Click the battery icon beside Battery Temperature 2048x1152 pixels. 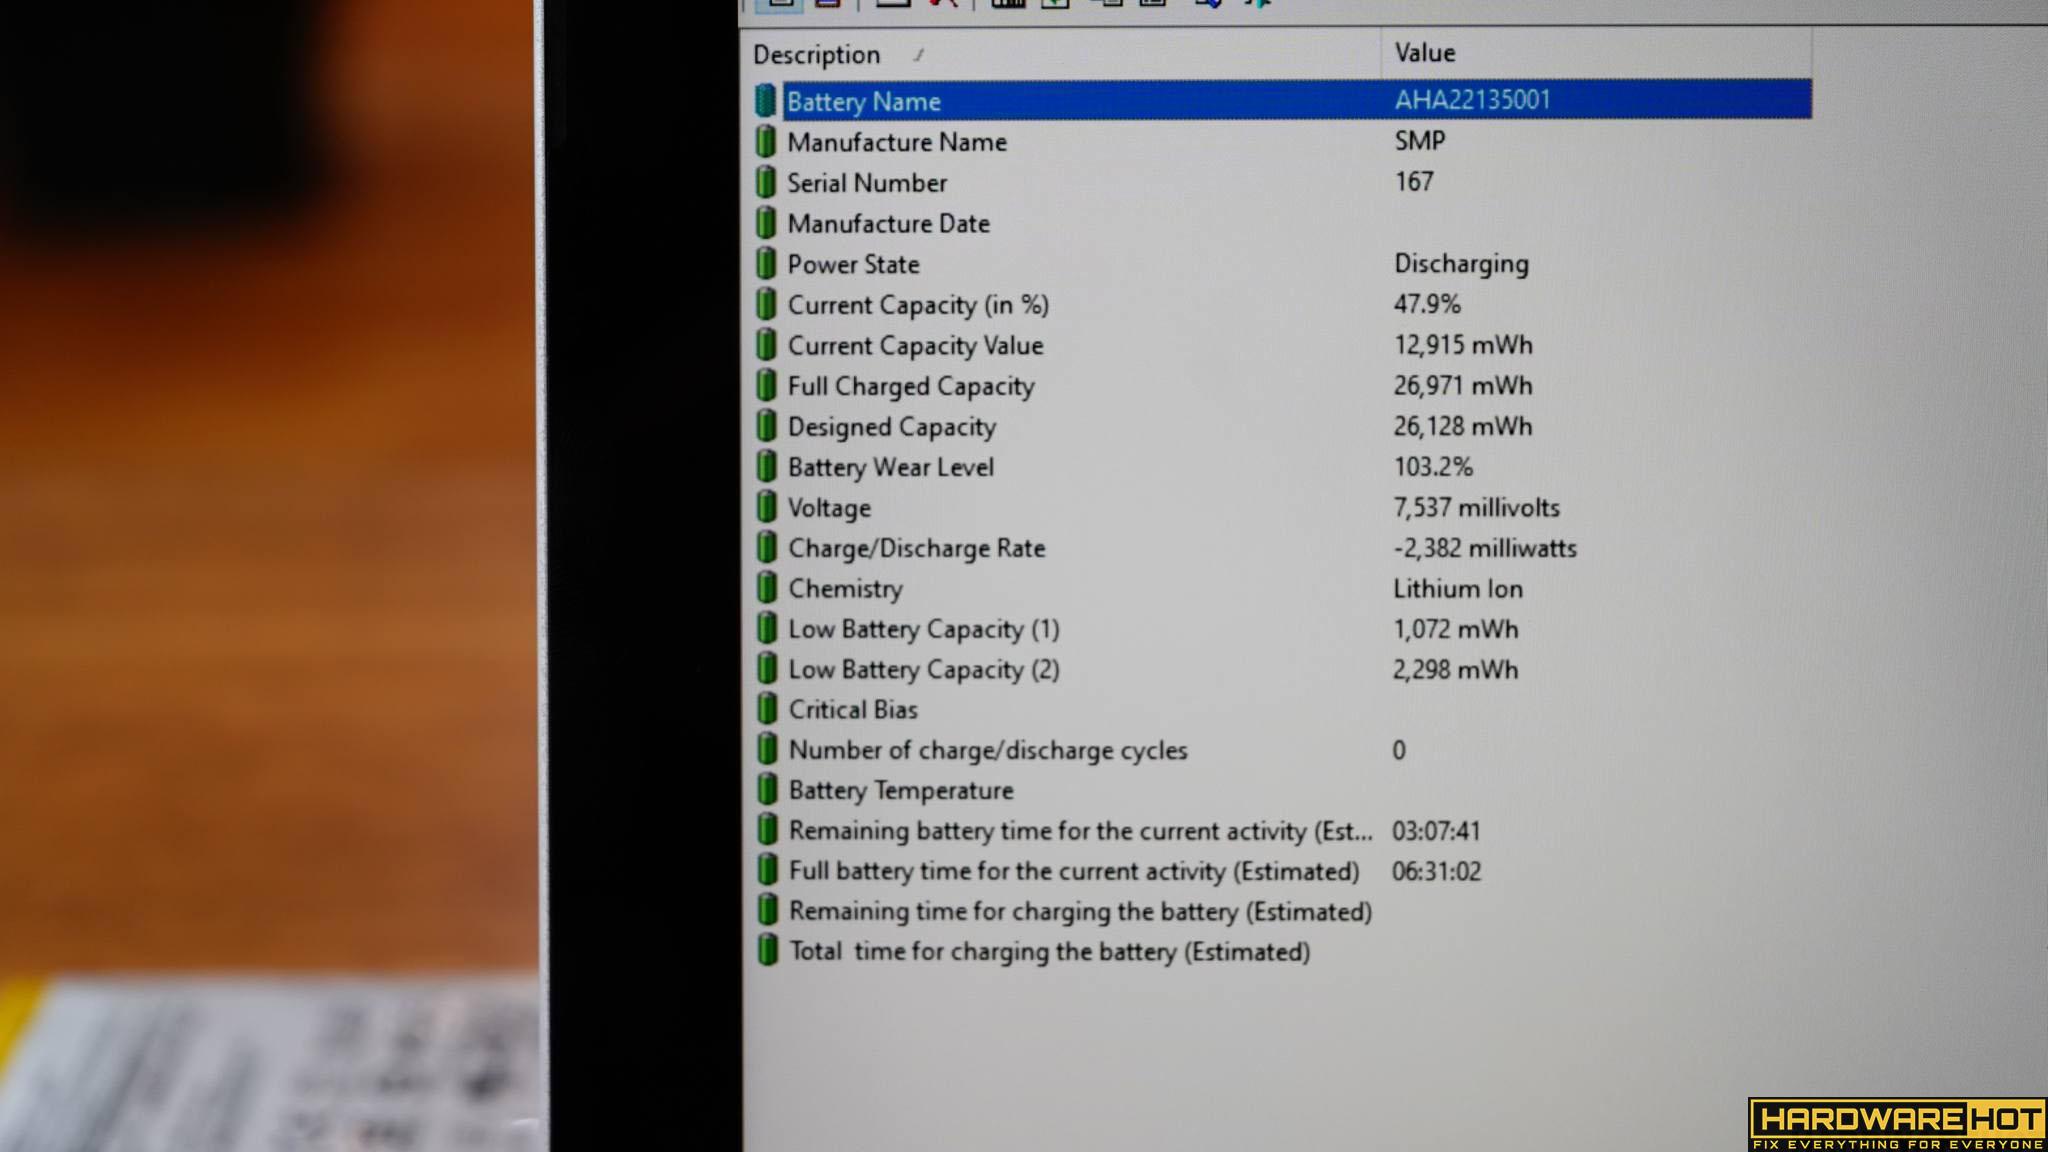click(x=767, y=790)
